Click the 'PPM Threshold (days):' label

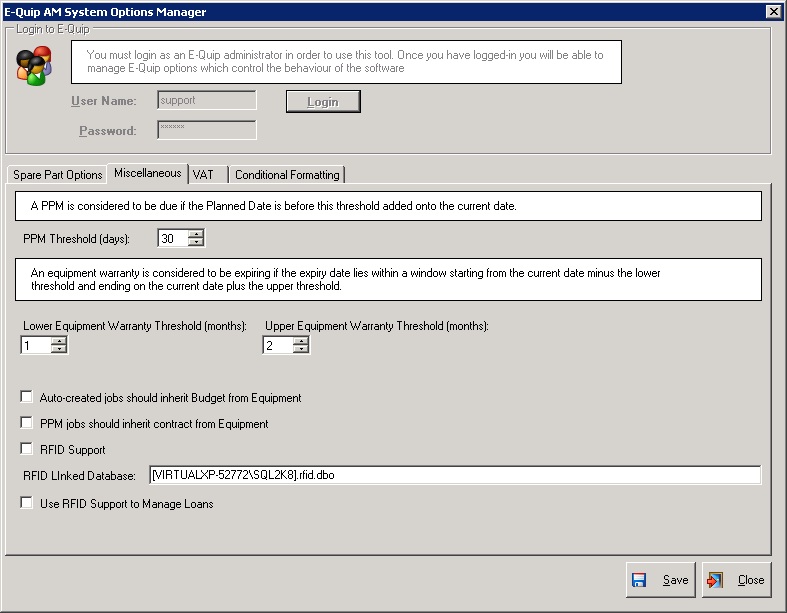tap(76, 239)
